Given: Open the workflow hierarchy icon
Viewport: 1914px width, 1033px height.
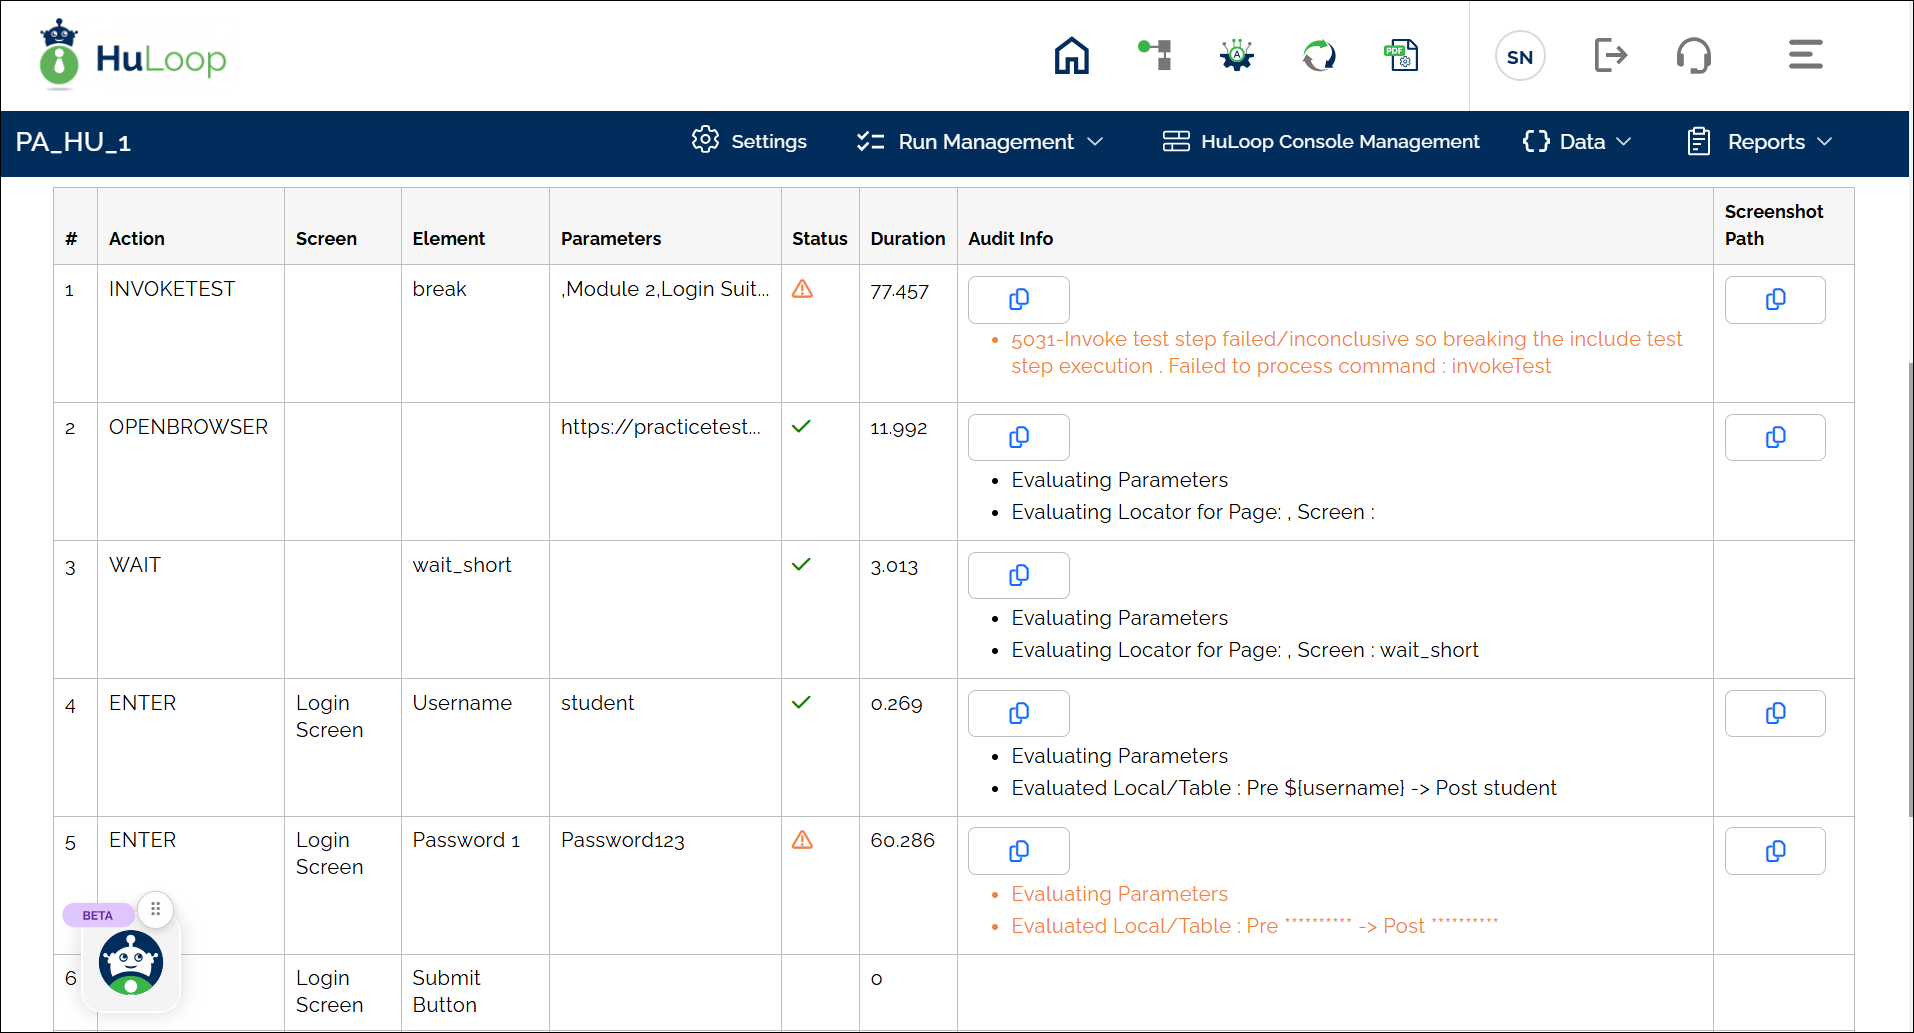Looking at the screenshot, I should (x=1155, y=55).
